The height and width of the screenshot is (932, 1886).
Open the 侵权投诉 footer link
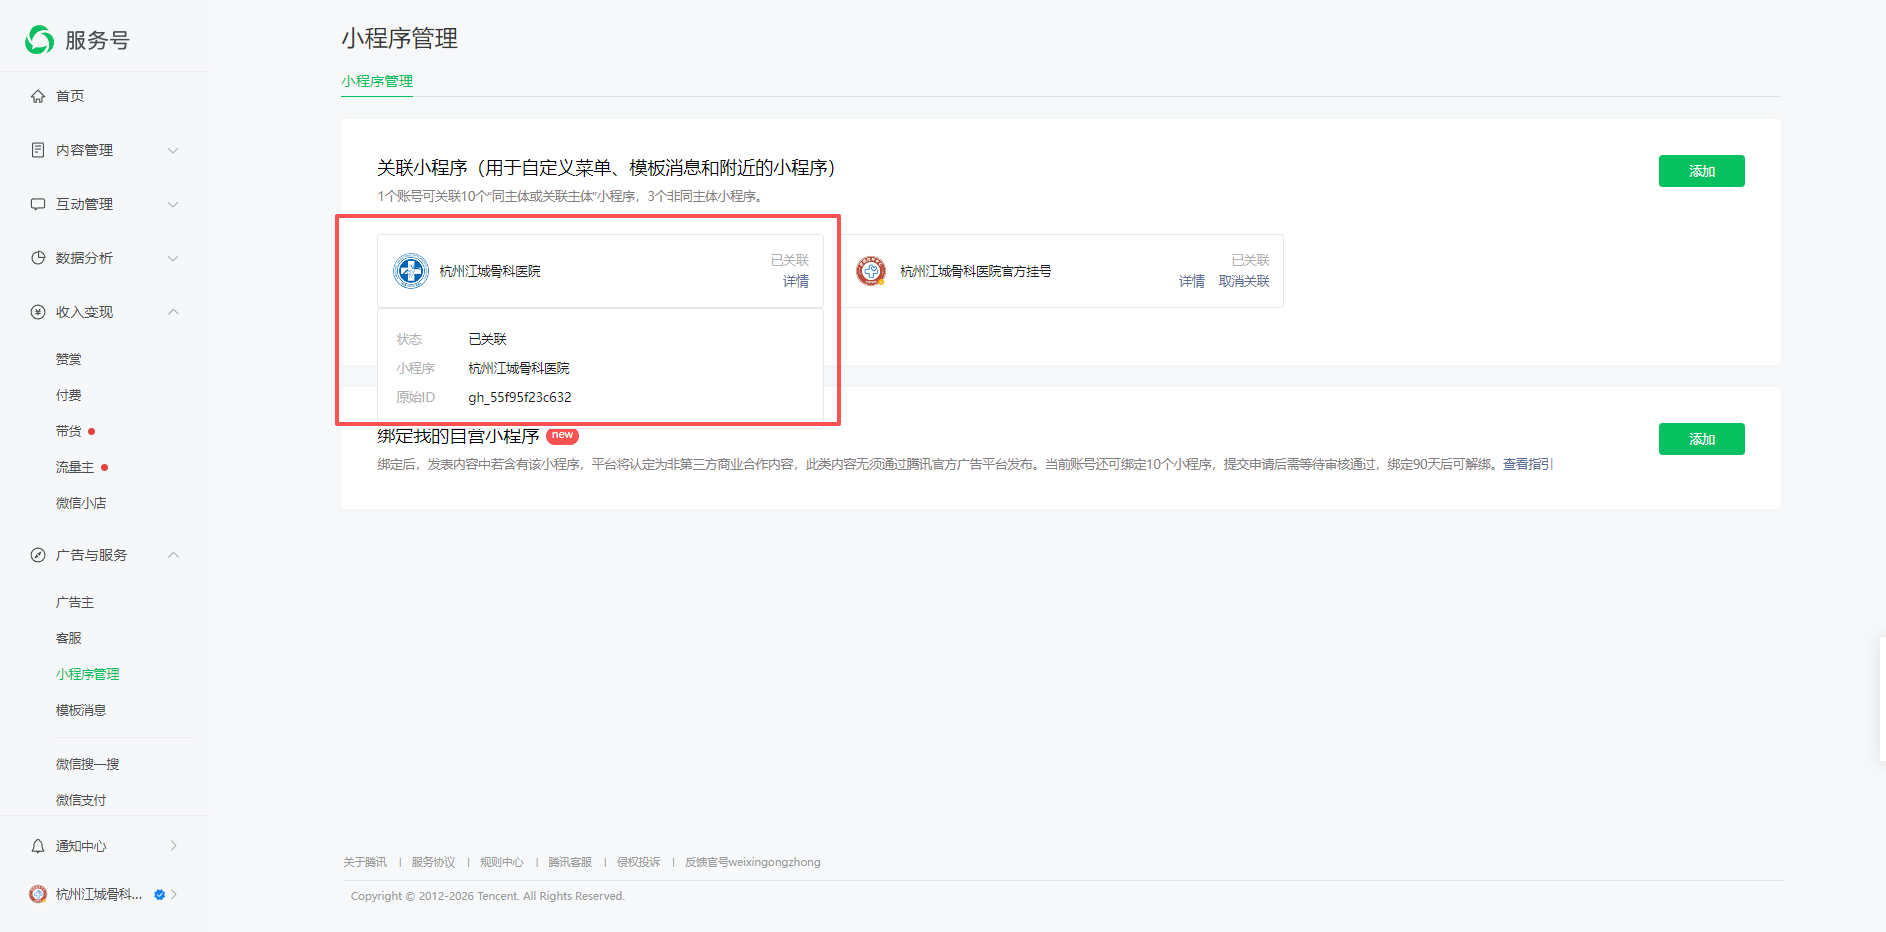639,862
